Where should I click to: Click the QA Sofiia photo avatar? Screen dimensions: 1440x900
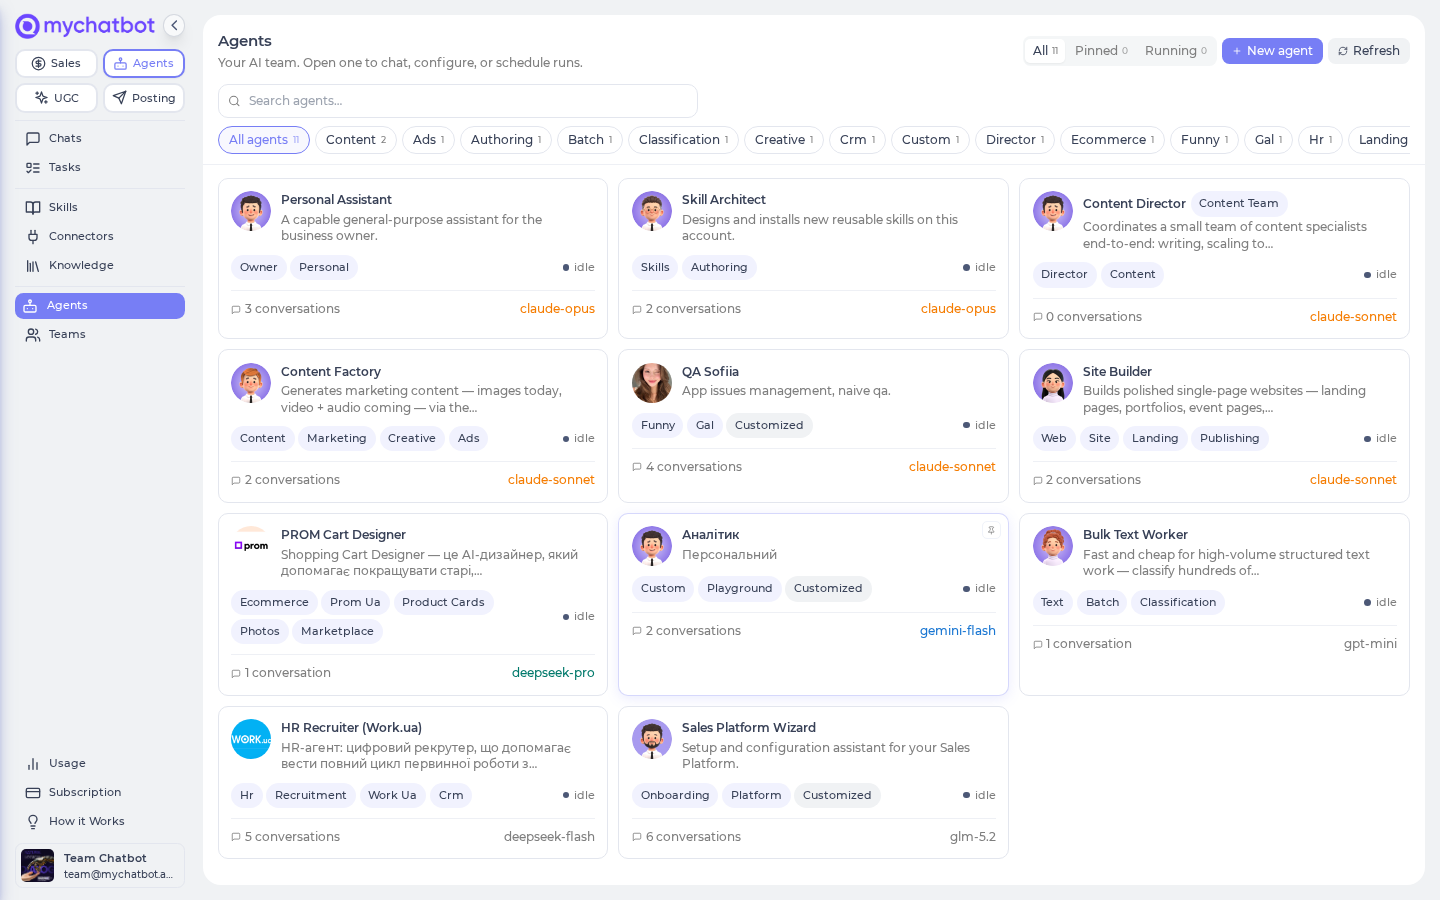(652, 383)
